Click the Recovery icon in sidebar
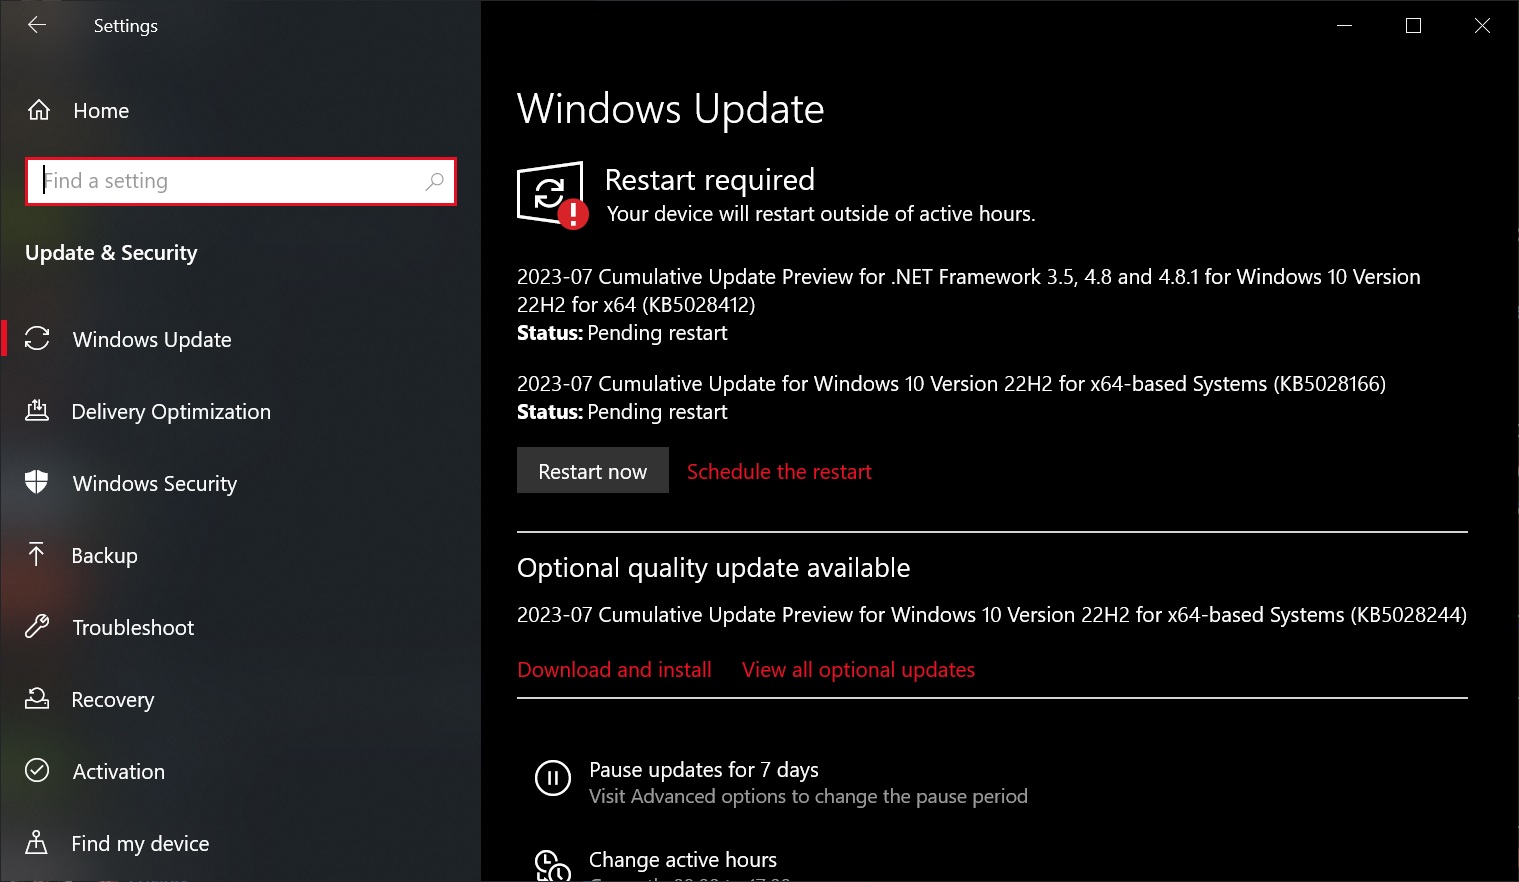Image resolution: width=1519 pixels, height=882 pixels. pos(37,699)
